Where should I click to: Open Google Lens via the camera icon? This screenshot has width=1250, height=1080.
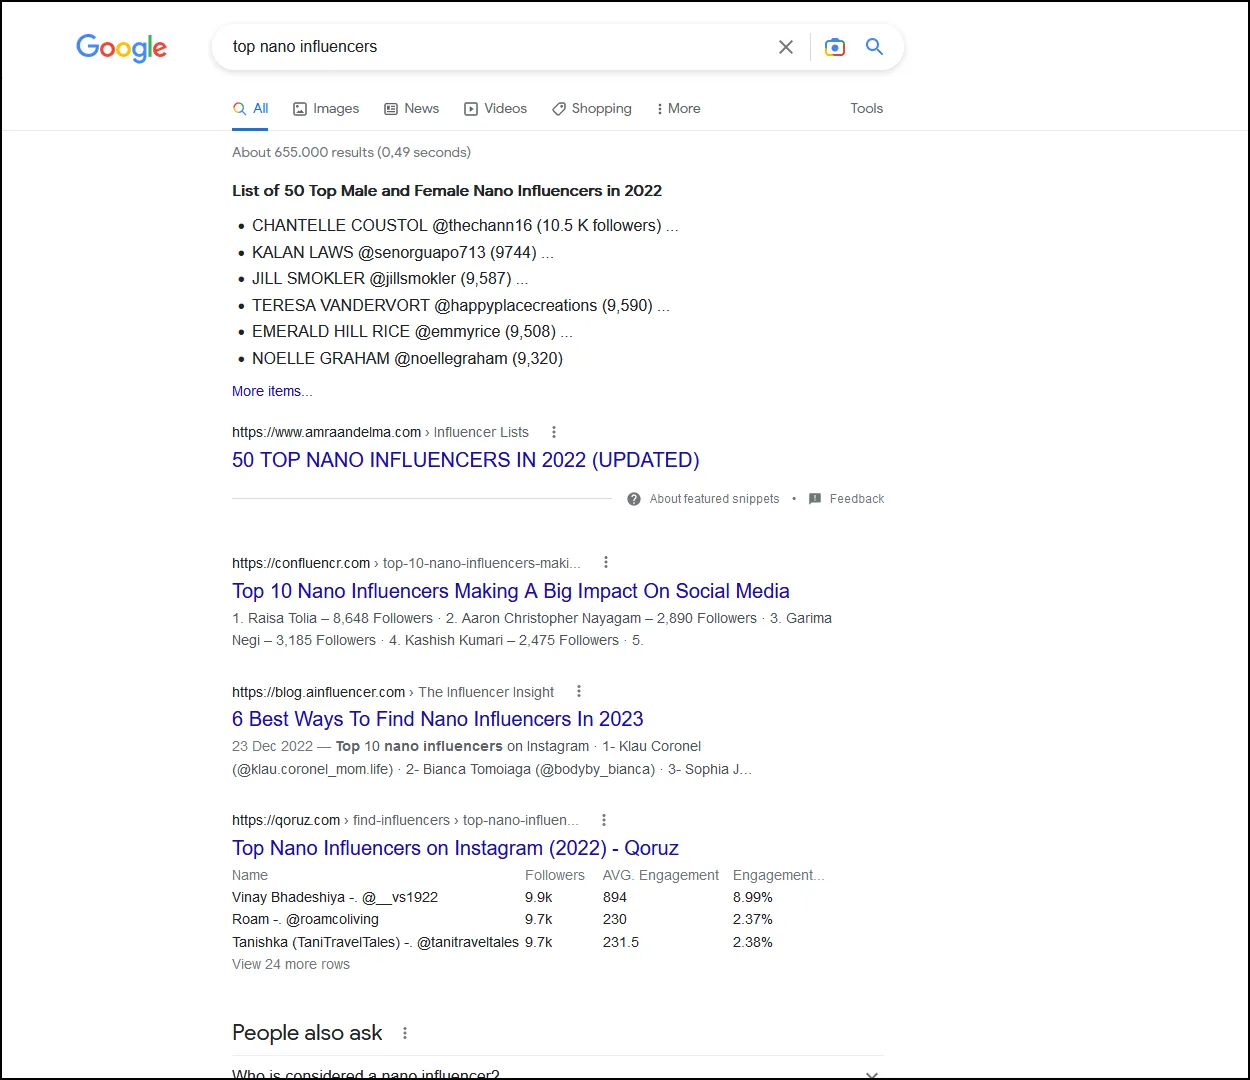(x=835, y=47)
